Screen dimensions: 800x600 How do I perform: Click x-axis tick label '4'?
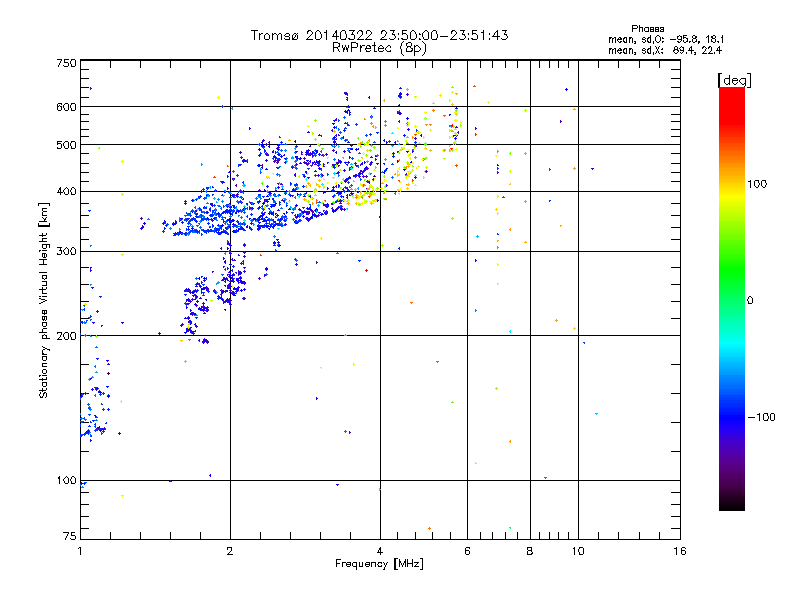point(380,551)
